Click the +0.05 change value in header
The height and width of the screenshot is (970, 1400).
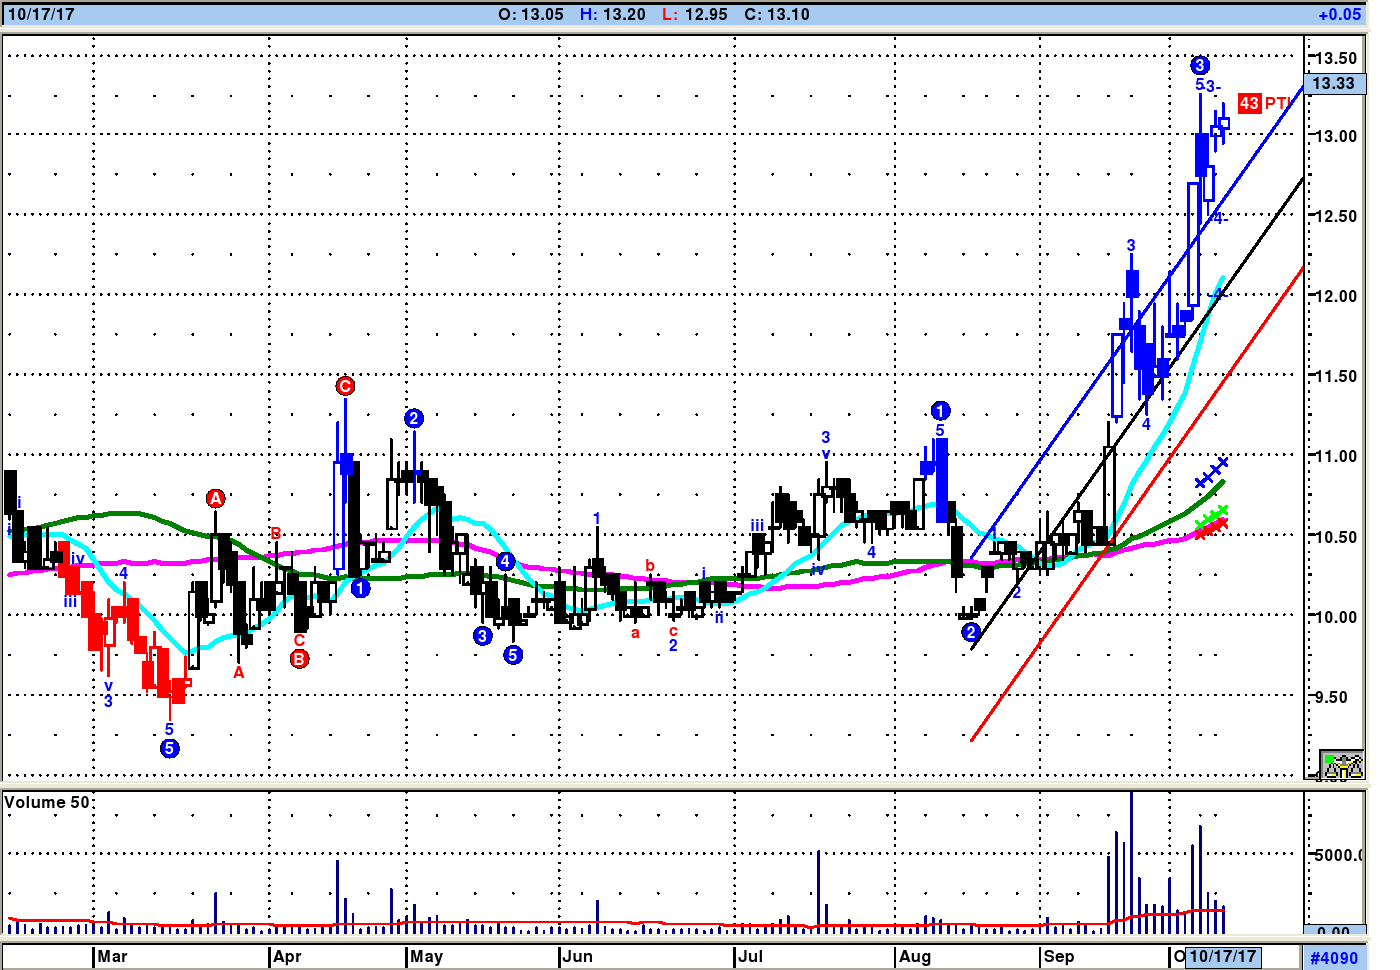(1339, 14)
